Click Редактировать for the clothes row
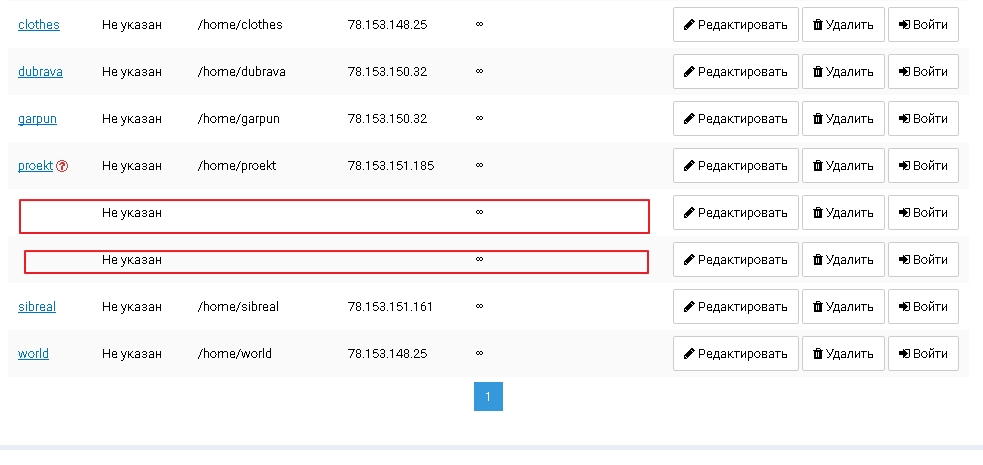 [x=735, y=24]
